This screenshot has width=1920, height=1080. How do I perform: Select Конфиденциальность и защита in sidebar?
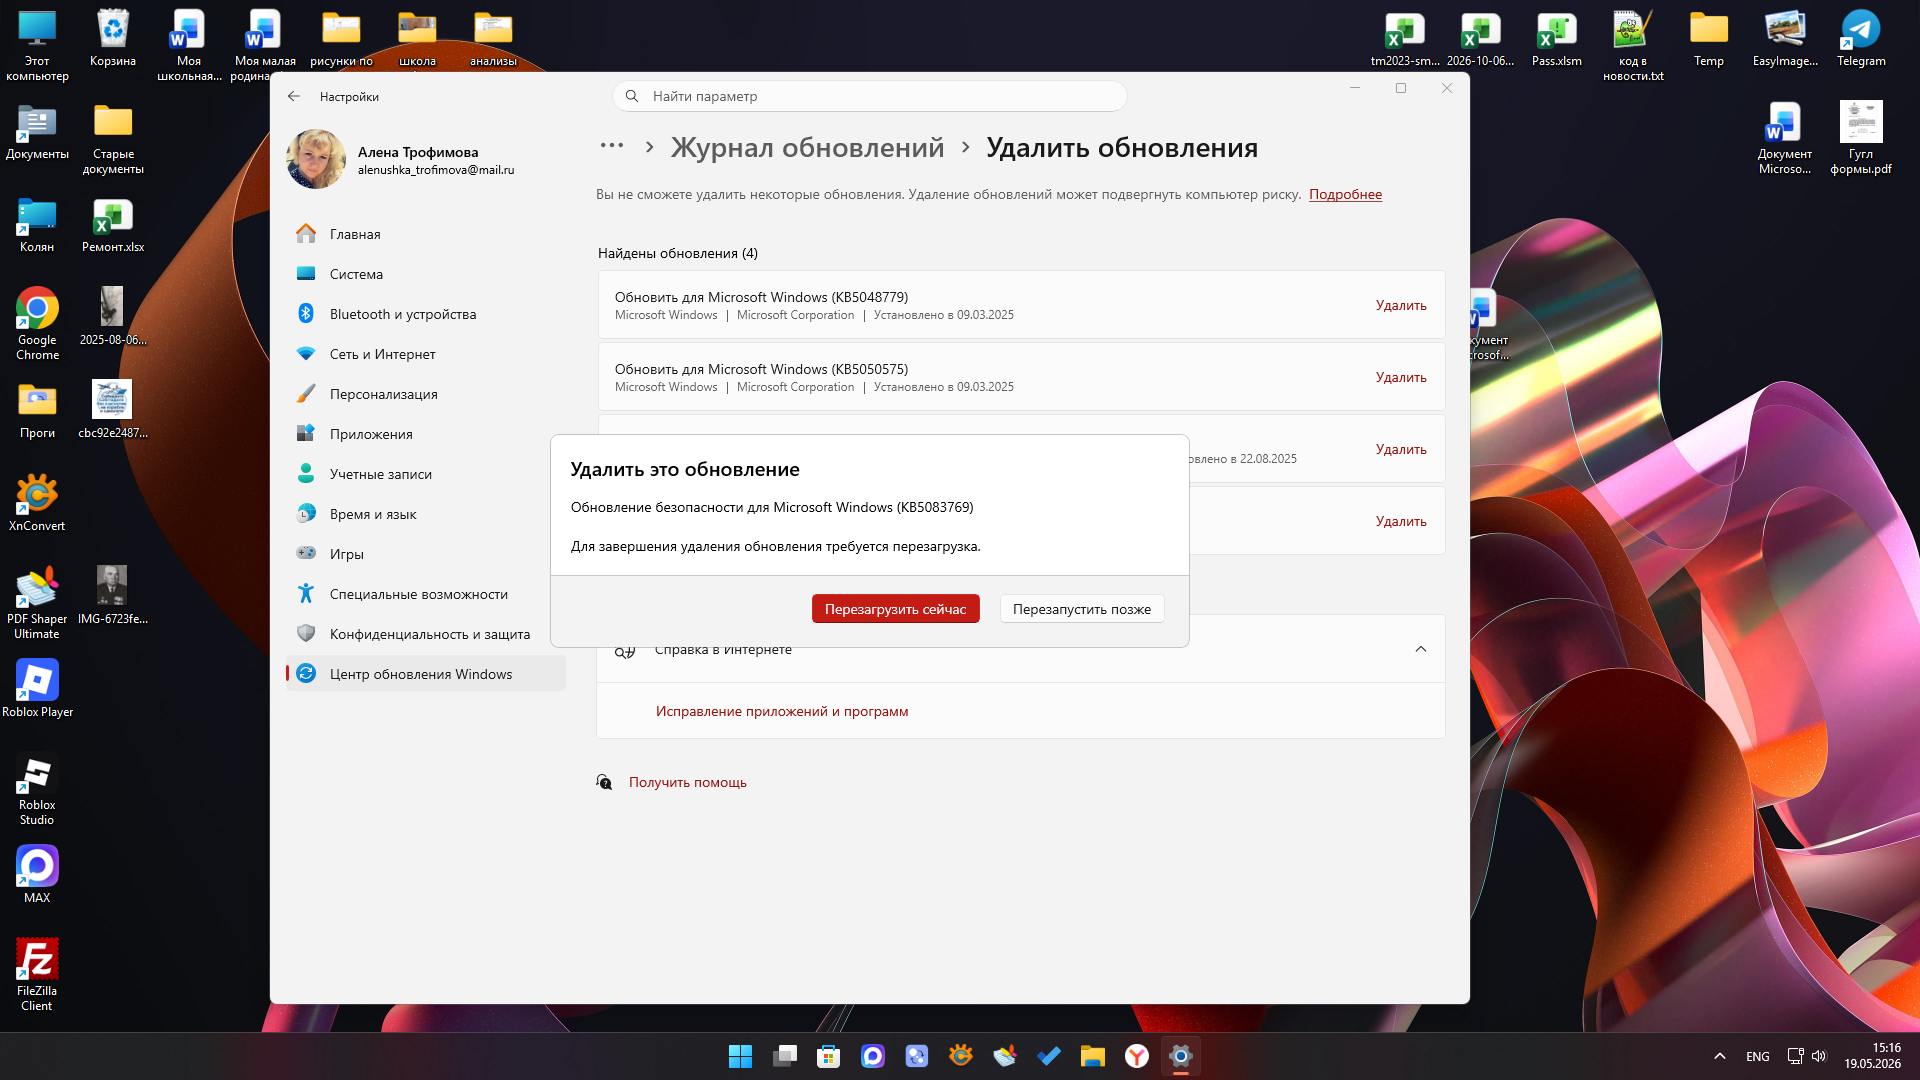pyautogui.click(x=426, y=634)
